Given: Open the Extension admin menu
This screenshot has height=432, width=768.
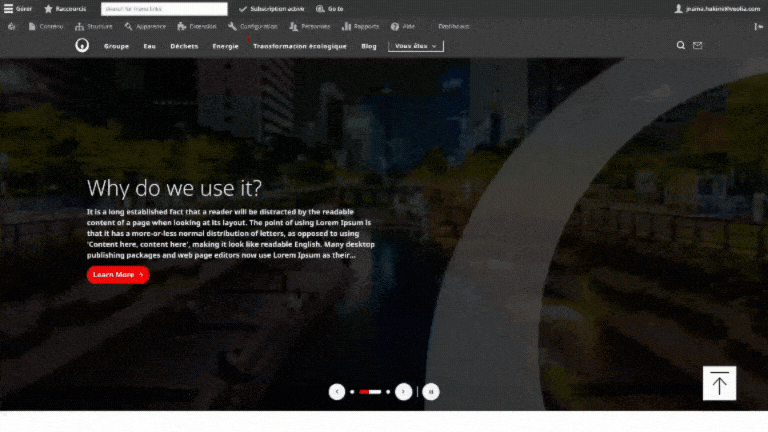Looking at the screenshot, I should coord(197,26).
